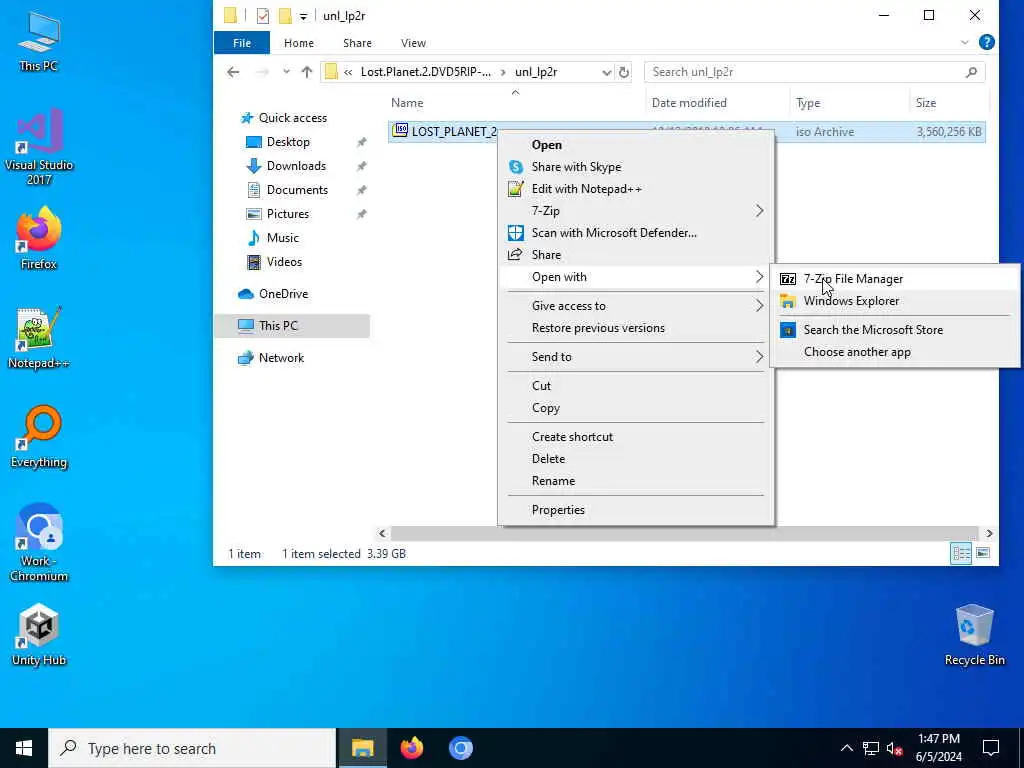Select Unity Hub desktop shortcut

pyautogui.click(x=39, y=635)
